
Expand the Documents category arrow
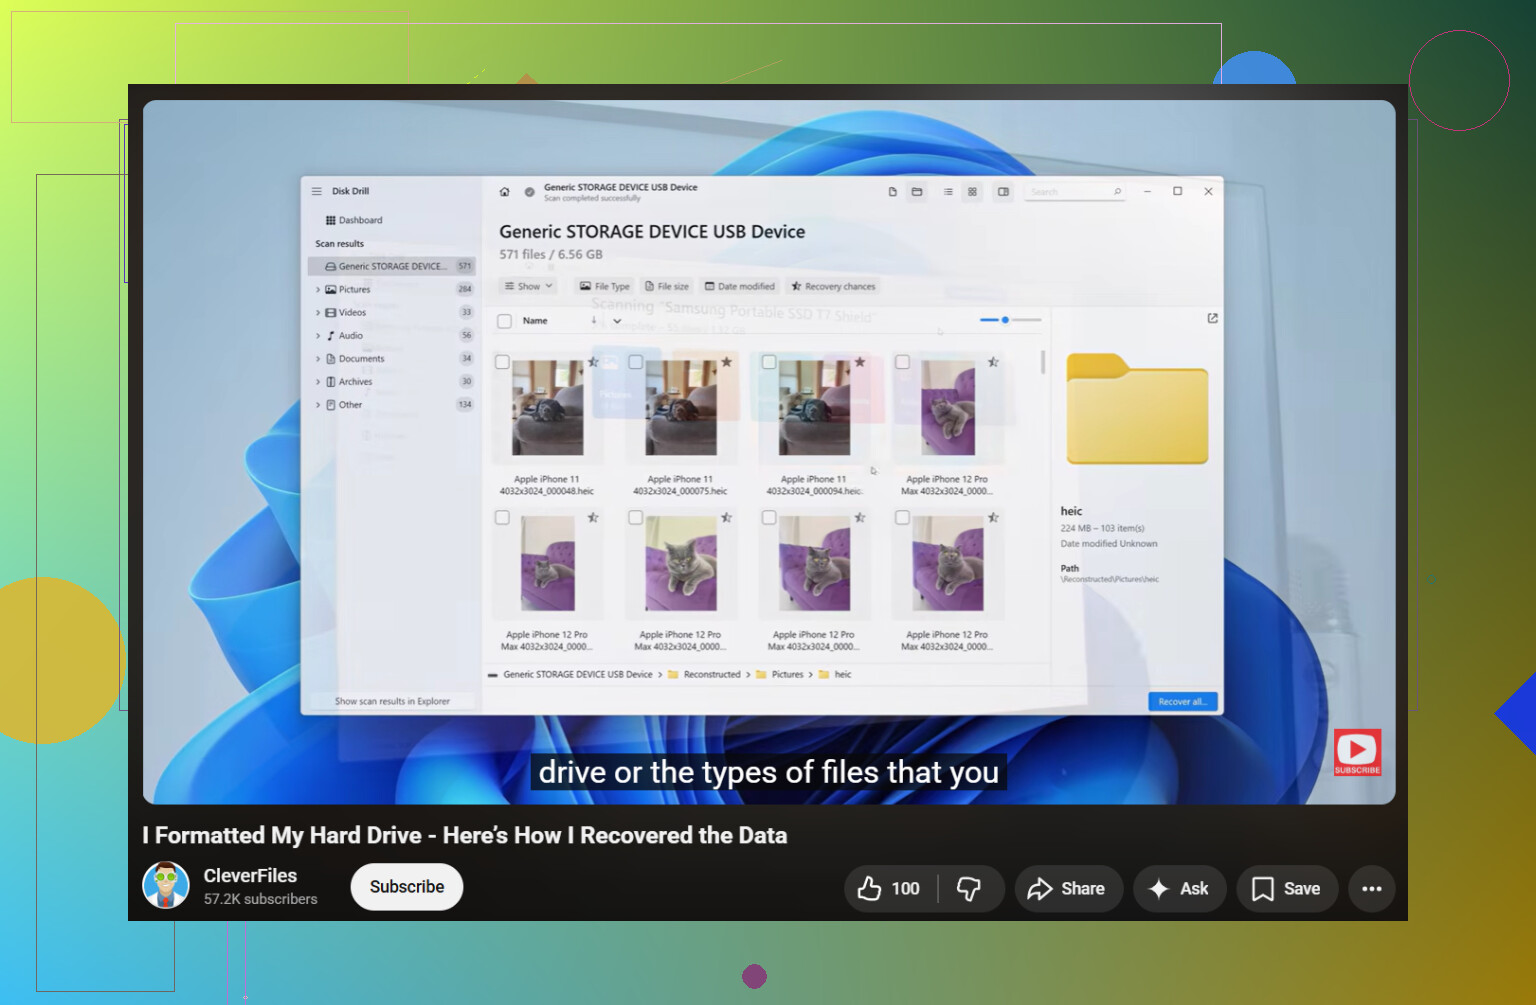318,359
